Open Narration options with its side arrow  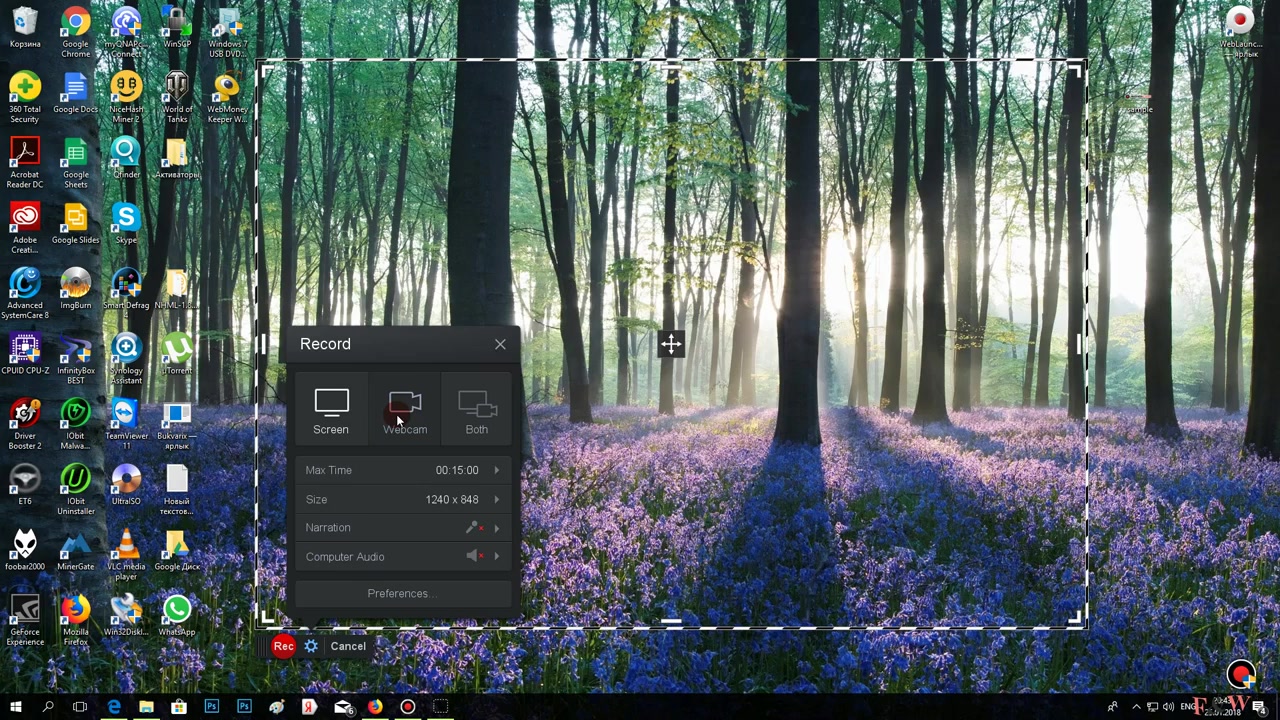pyautogui.click(x=497, y=527)
